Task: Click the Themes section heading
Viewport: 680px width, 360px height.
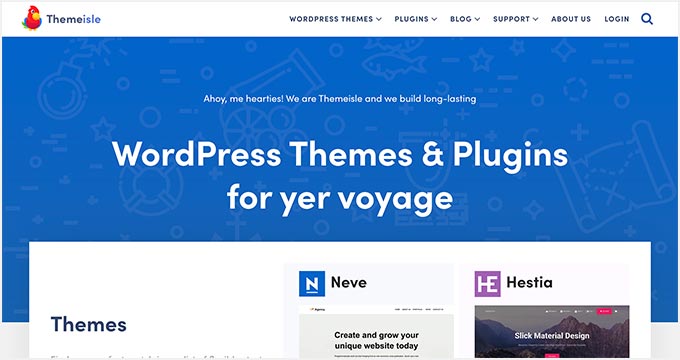Action: pyautogui.click(x=88, y=324)
